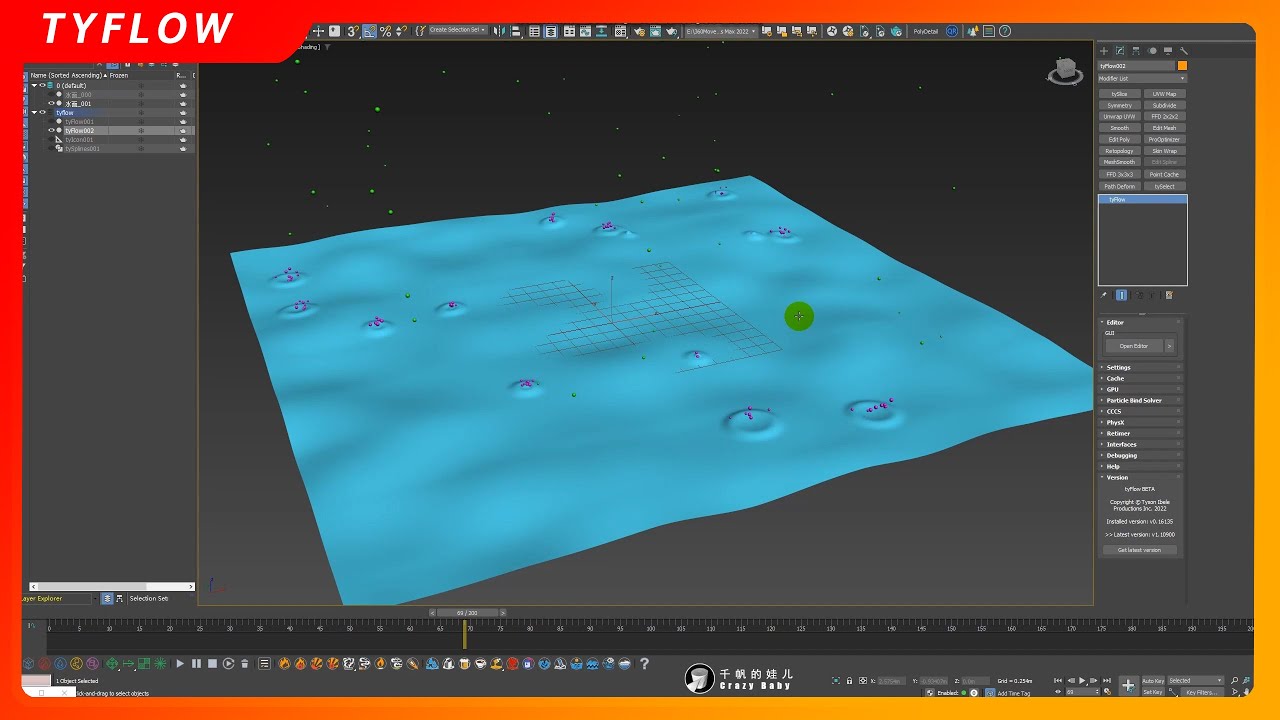This screenshot has height=720, width=1280.
Task: Click the pause icon in the lower plugin toolbar
Action: coord(196,663)
